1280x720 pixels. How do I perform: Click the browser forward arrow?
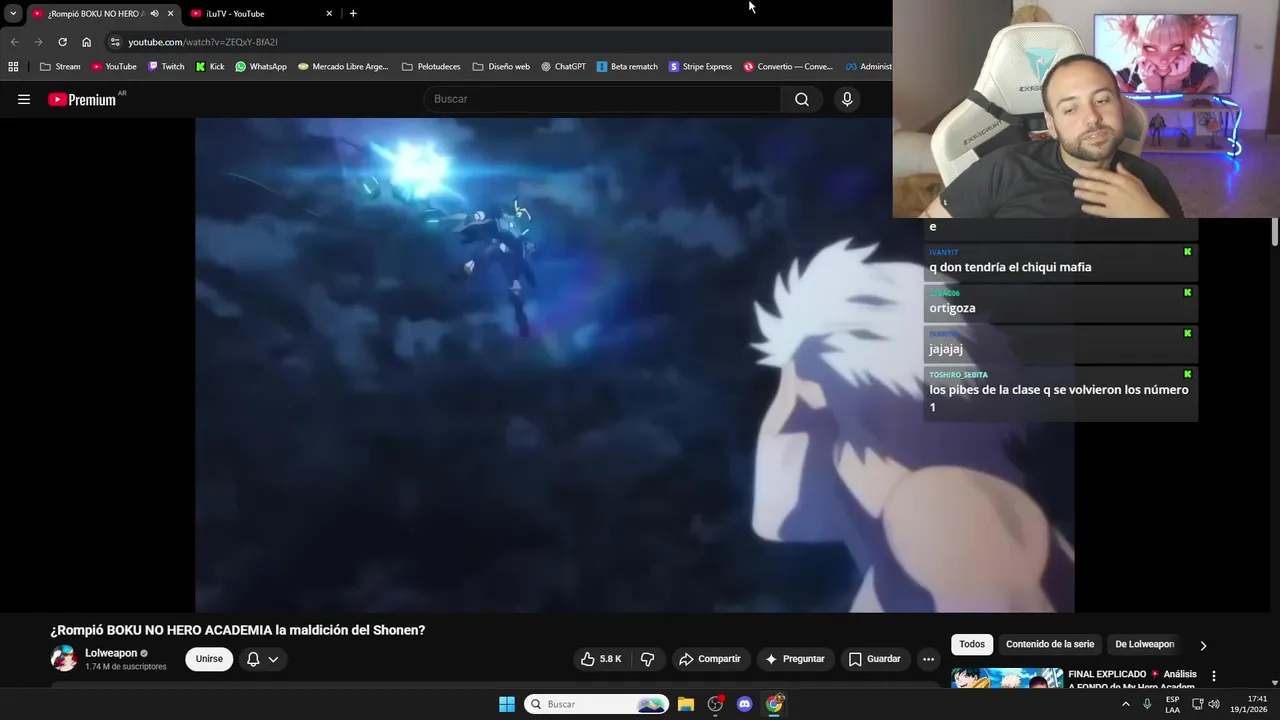click(38, 42)
